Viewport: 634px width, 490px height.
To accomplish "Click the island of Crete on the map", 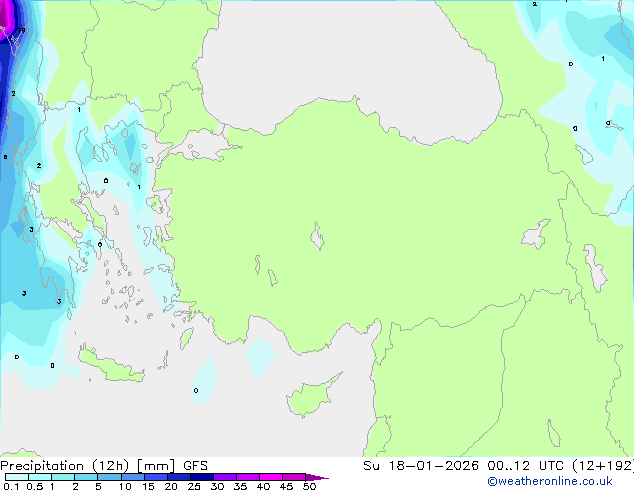I will tap(111, 365).
